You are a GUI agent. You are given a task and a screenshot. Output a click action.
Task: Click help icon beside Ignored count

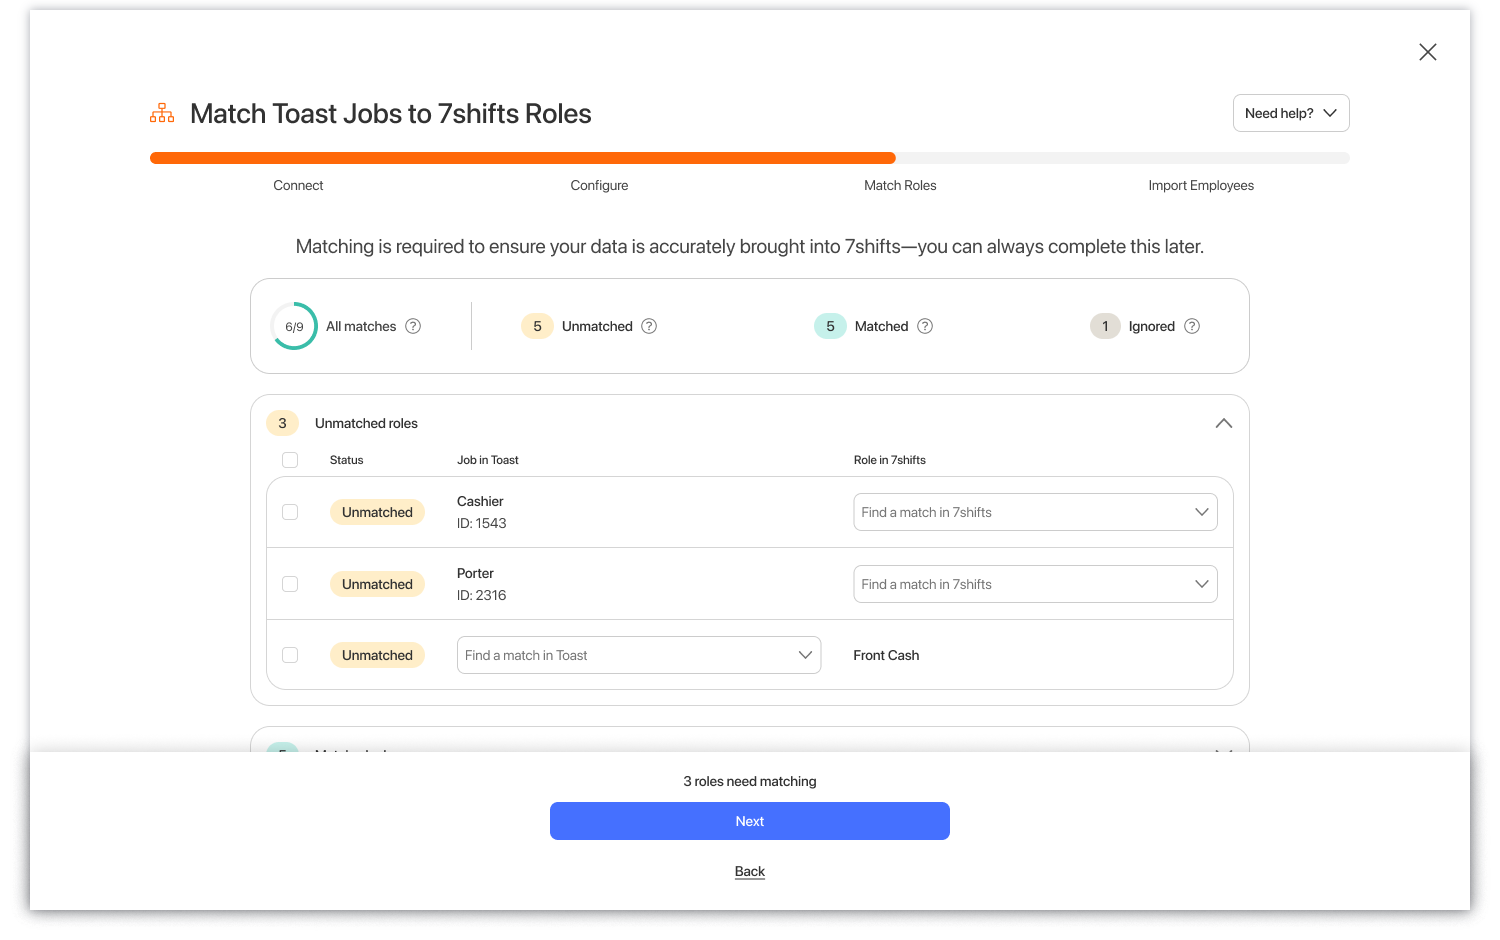tap(1192, 326)
